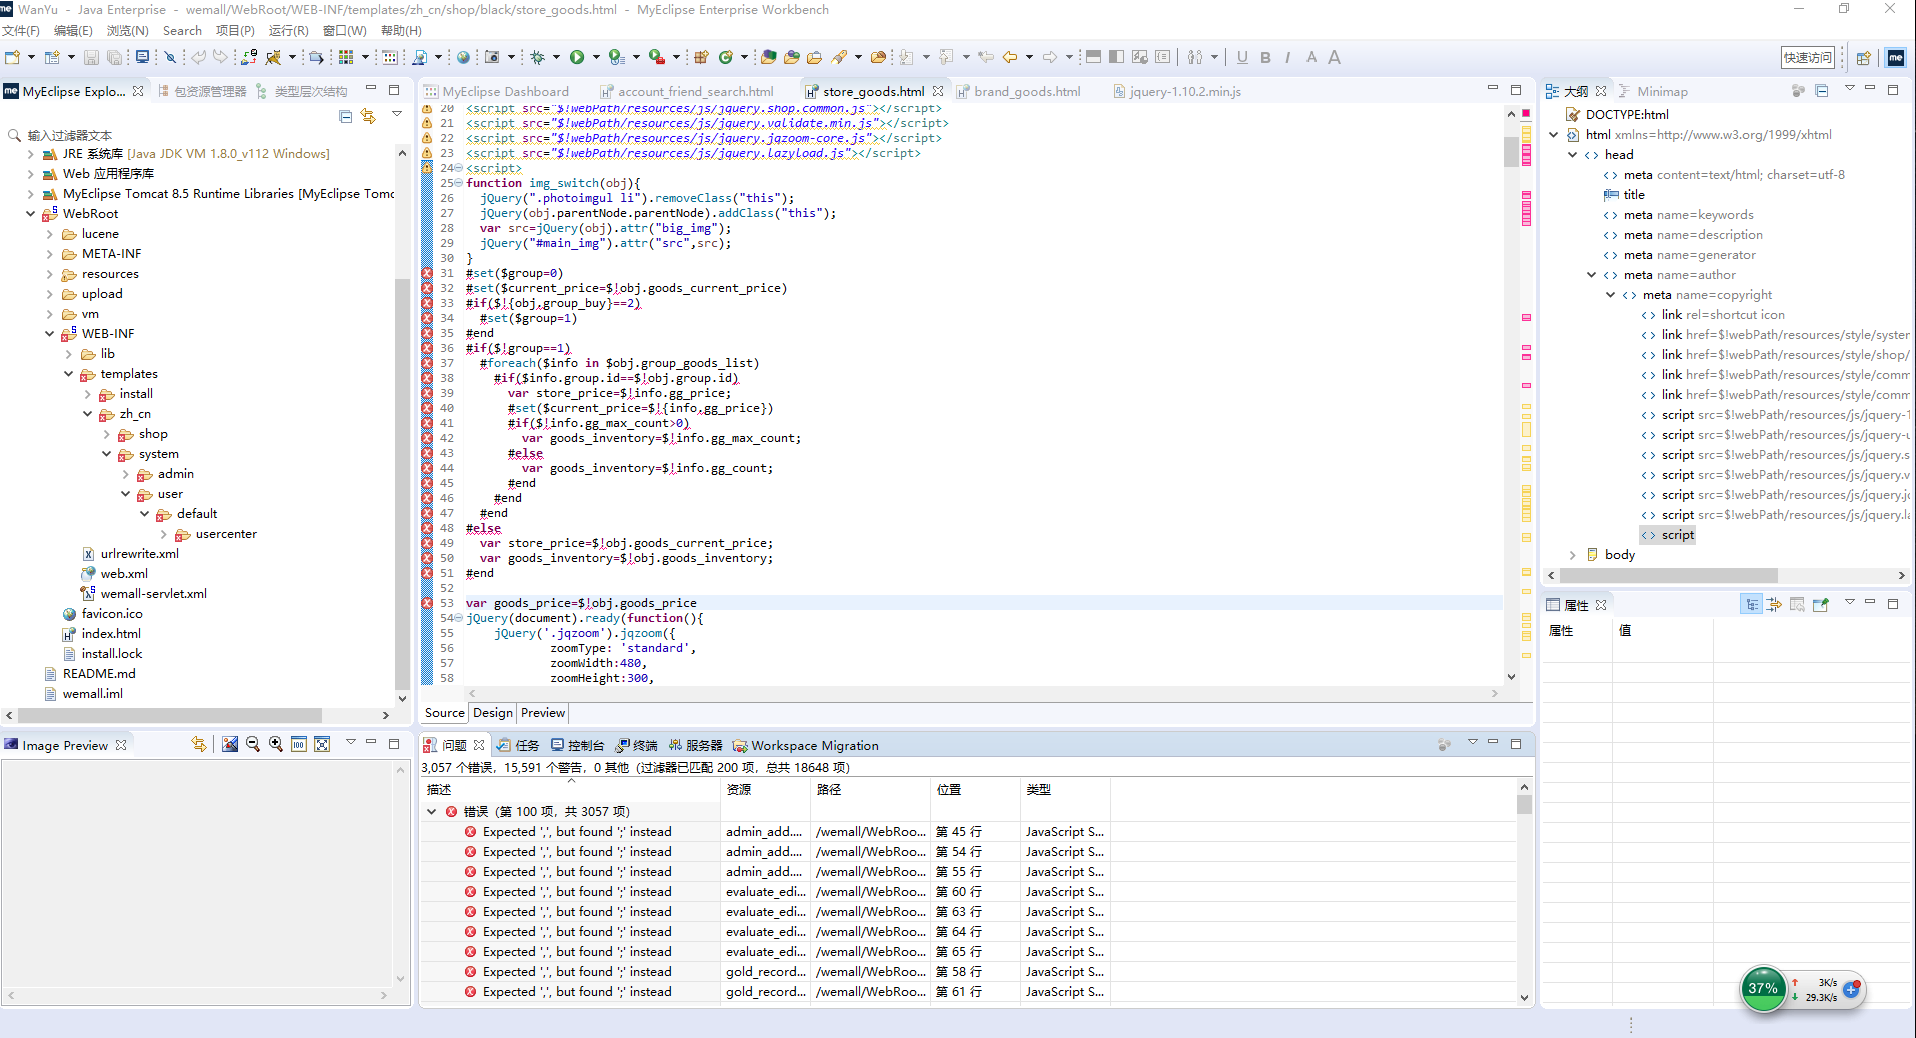Toggle bold formatting button in toolbar
Screen dimensions: 1916x1038
[1265, 57]
